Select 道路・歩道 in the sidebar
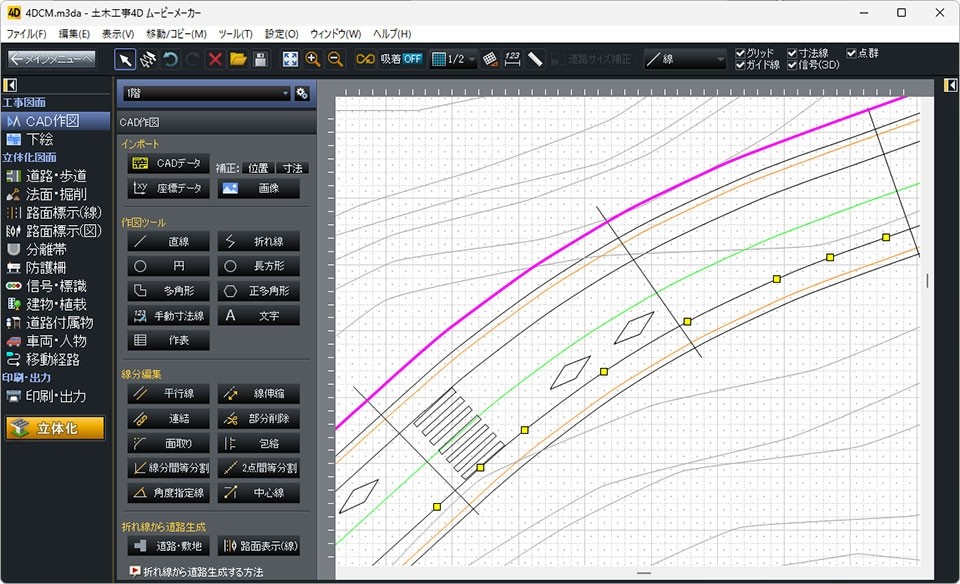The width and height of the screenshot is (960, 584). [55, 176]
